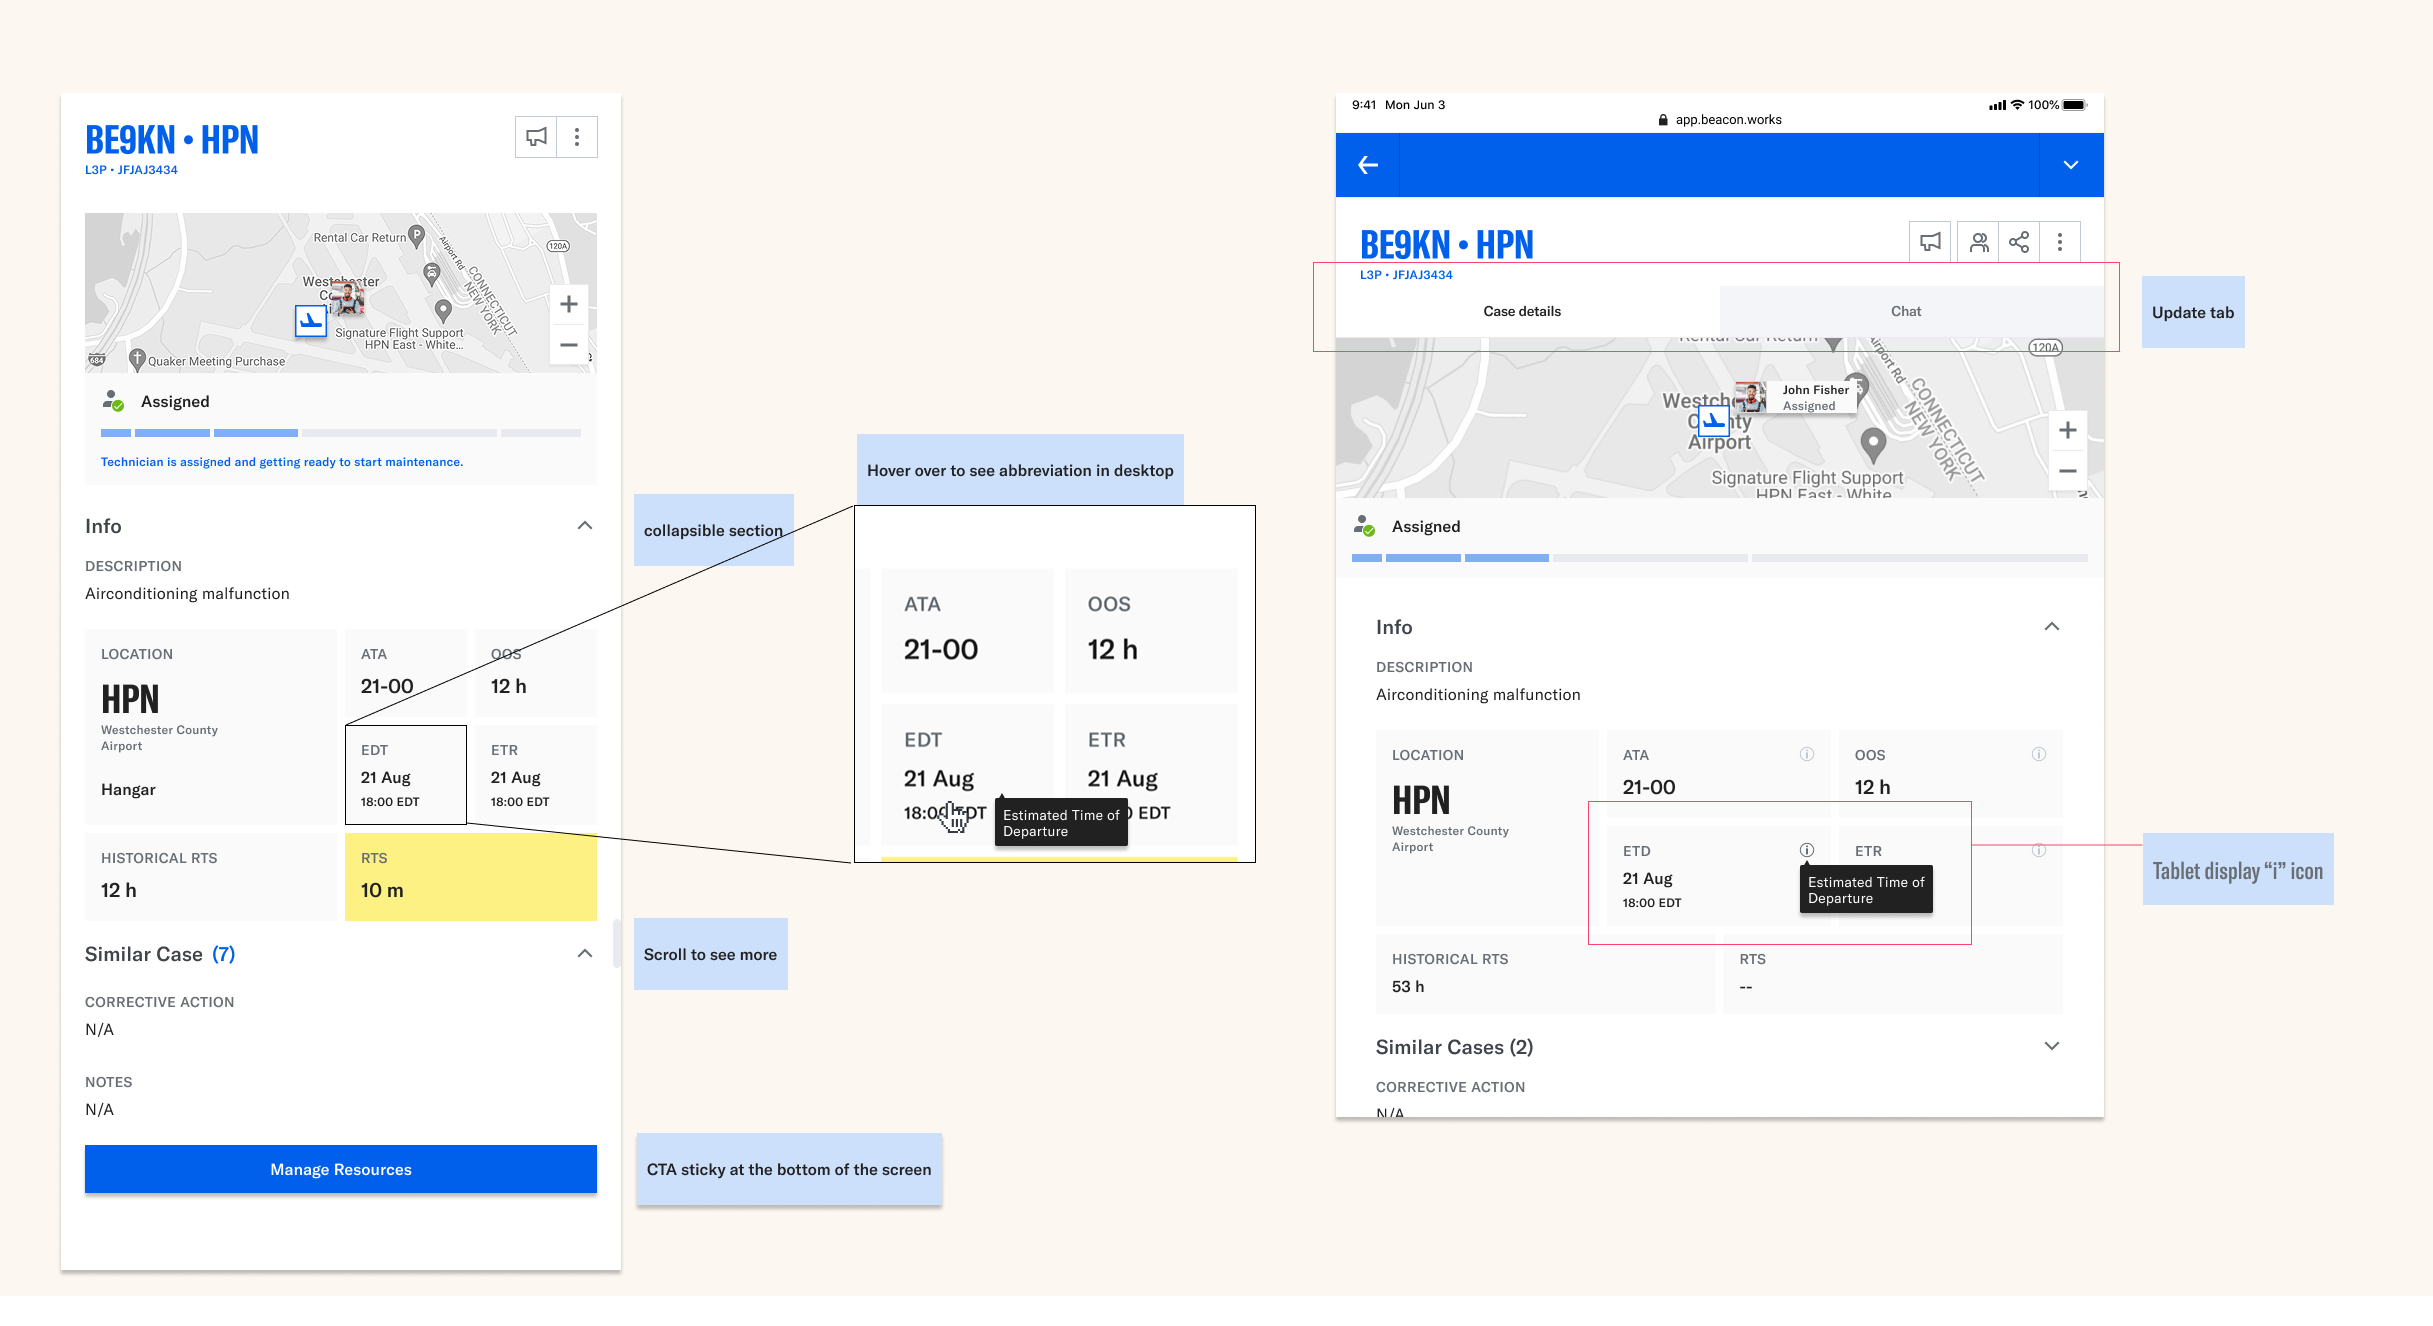The width and height of the screenshot is (2433, 1326).
Task: Open kebab menu in tablet header
Action: coord(2060,242)
